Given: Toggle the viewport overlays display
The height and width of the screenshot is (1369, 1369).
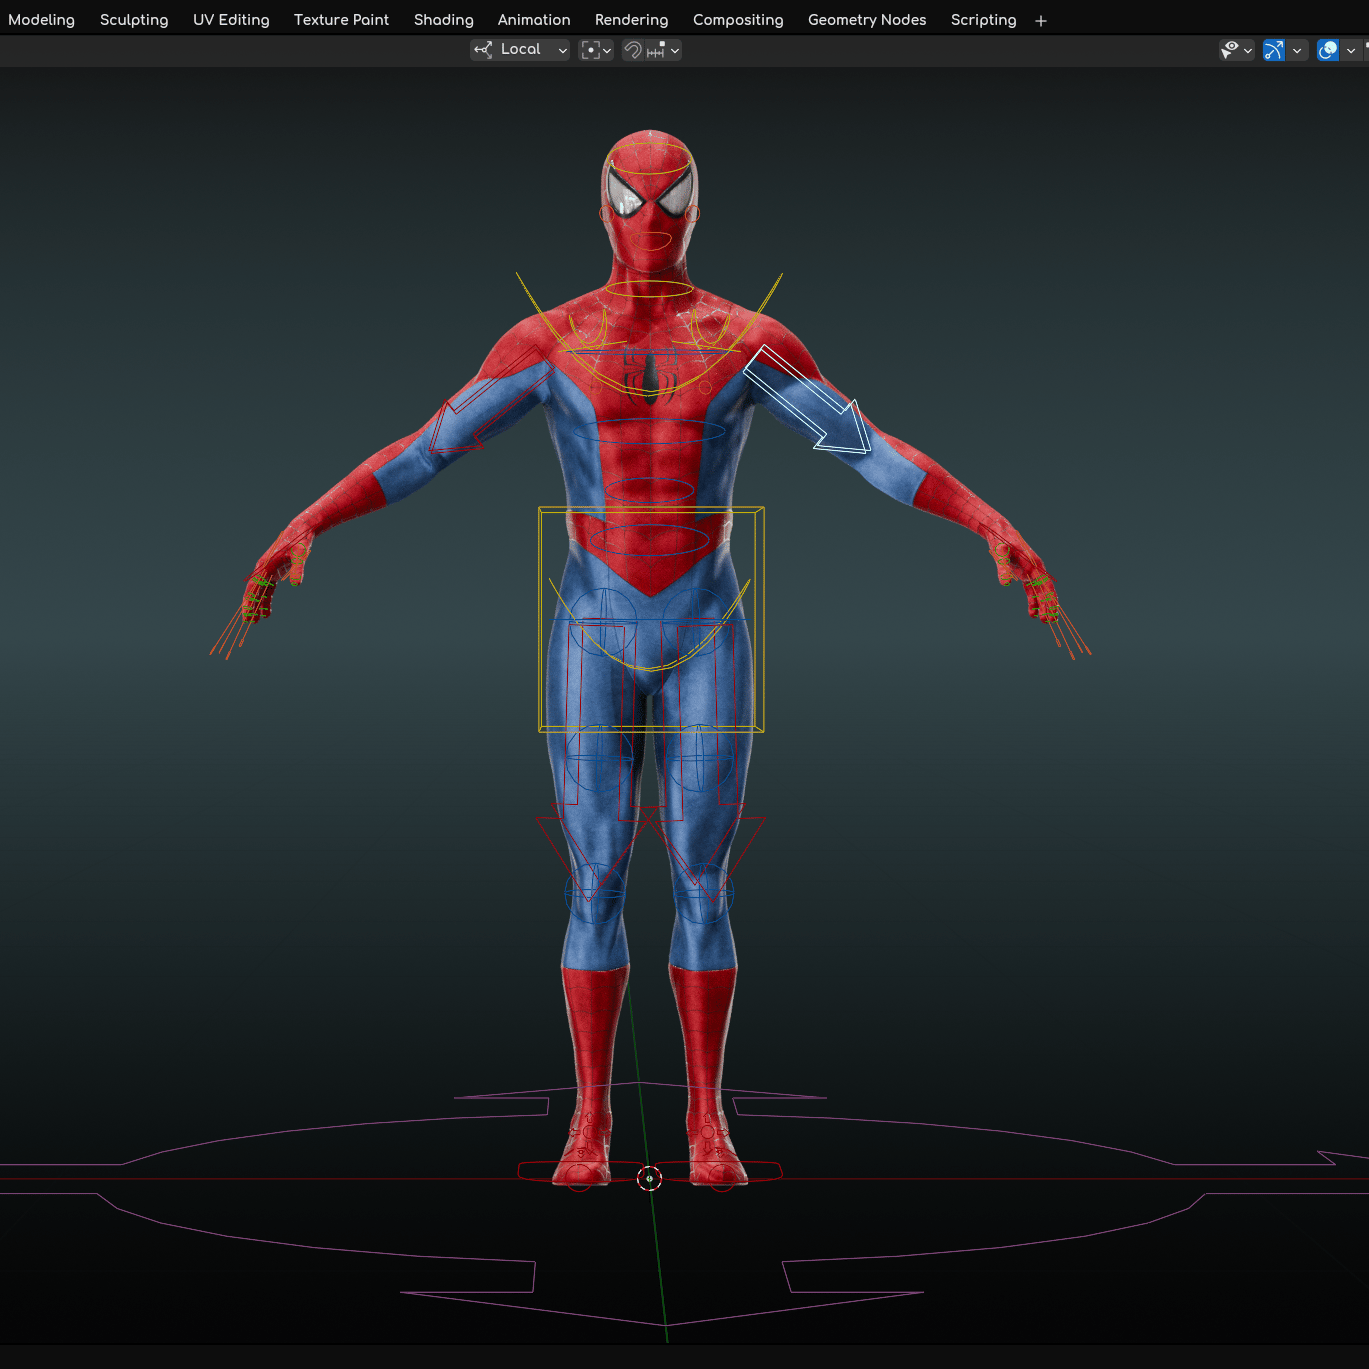Looking at the screenshot, I should click(1328, 50).
